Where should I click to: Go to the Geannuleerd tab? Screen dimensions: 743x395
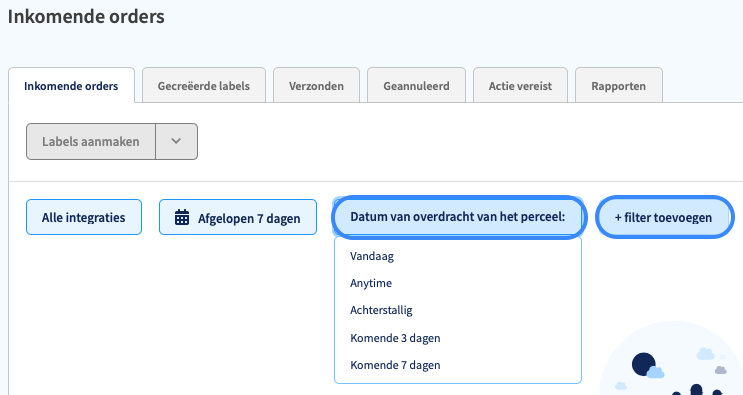point(416,86)
